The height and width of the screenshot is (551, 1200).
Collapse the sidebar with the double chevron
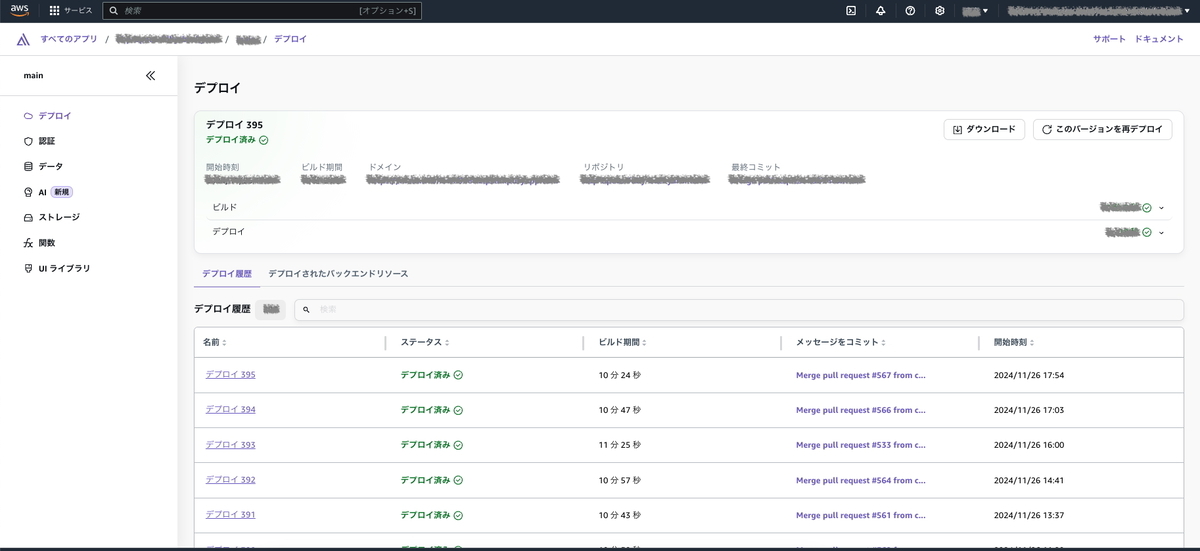(151, 75)
